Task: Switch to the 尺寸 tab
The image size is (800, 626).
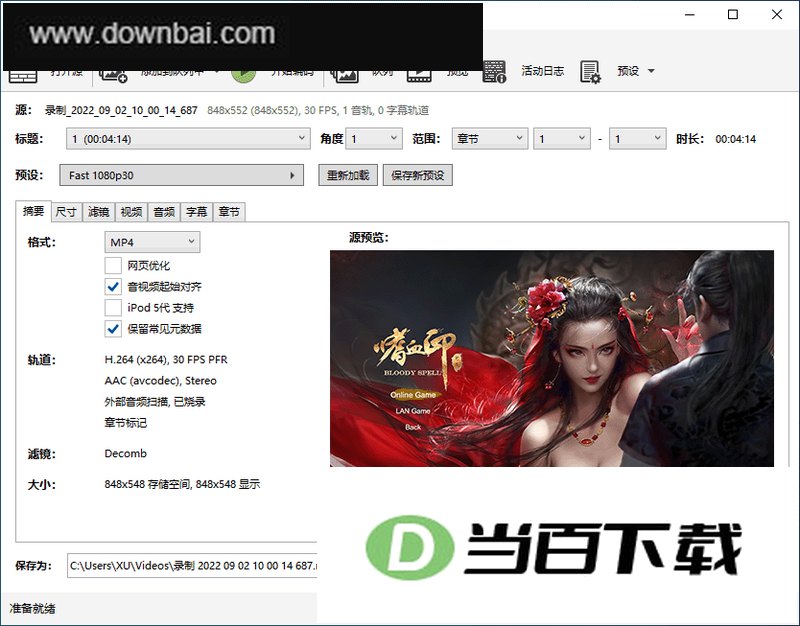Action: [66, 212]
